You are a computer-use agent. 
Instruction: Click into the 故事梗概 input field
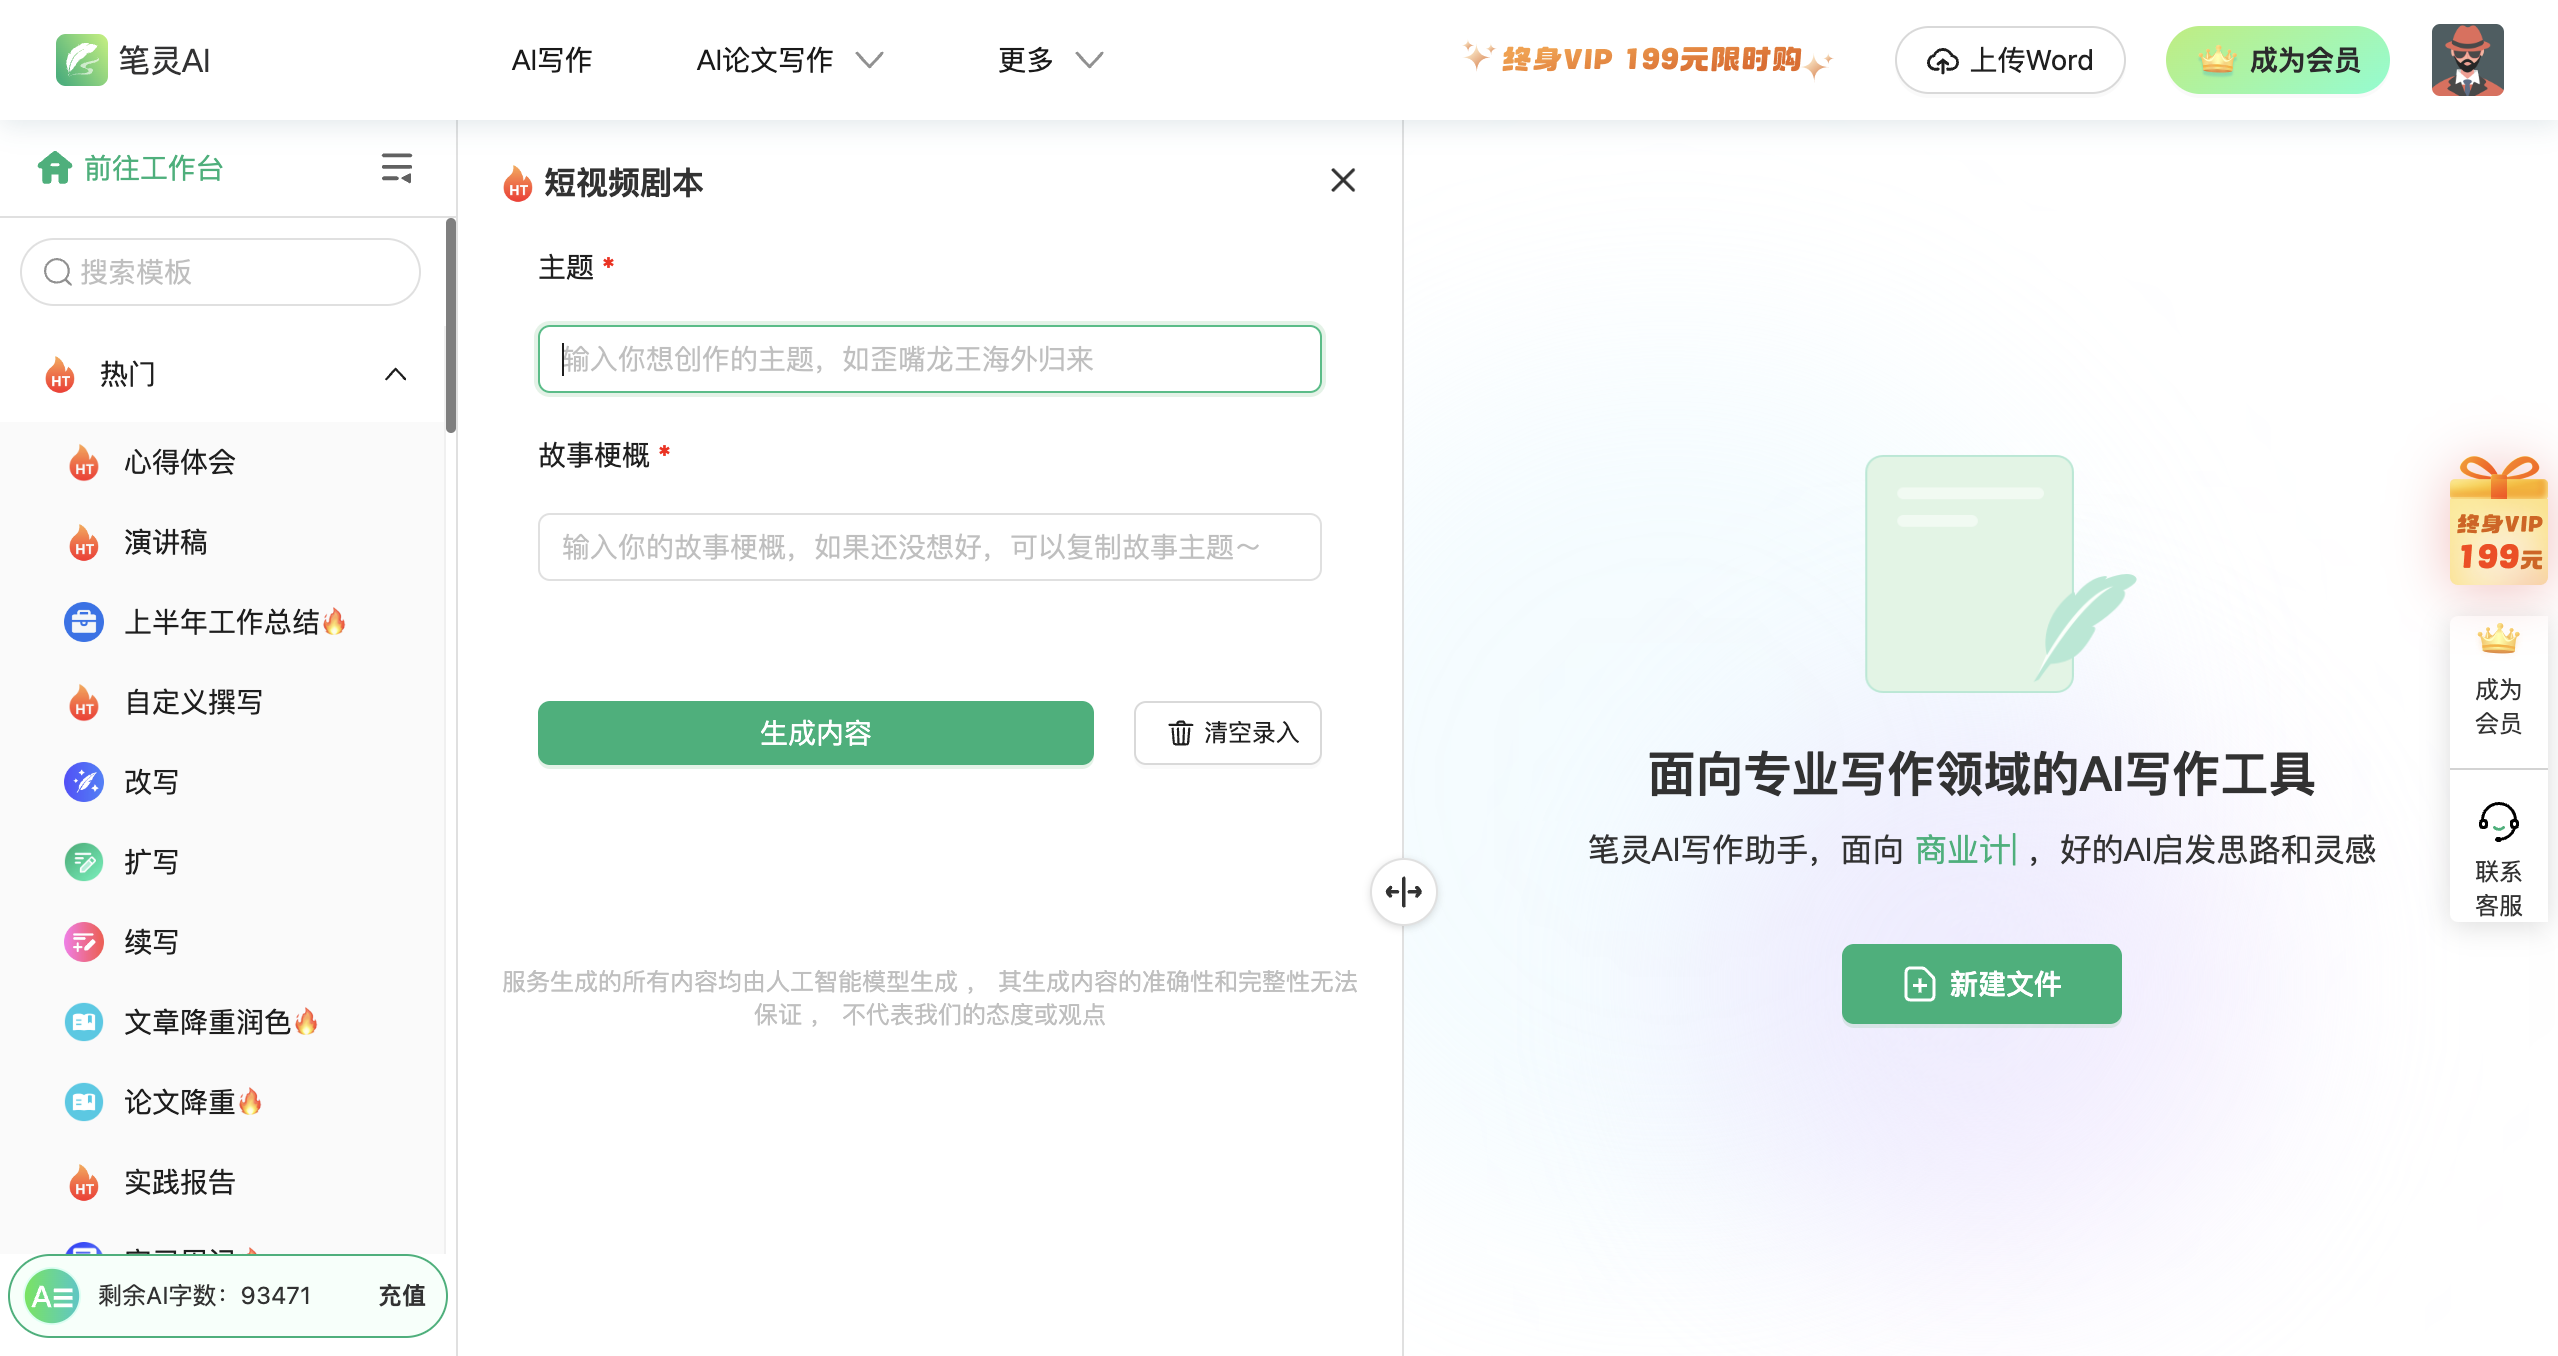tap(929, 547)
